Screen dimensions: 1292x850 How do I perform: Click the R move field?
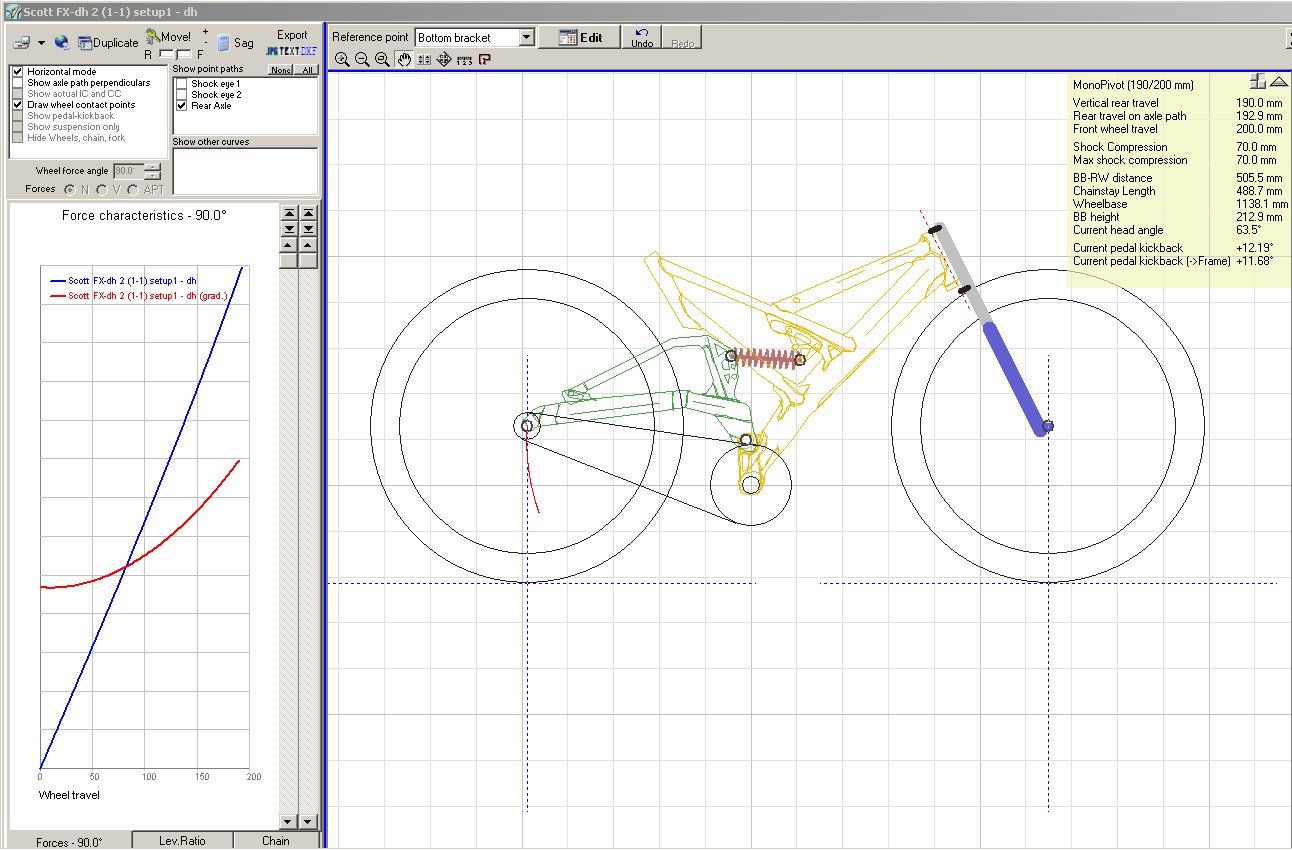167,54
